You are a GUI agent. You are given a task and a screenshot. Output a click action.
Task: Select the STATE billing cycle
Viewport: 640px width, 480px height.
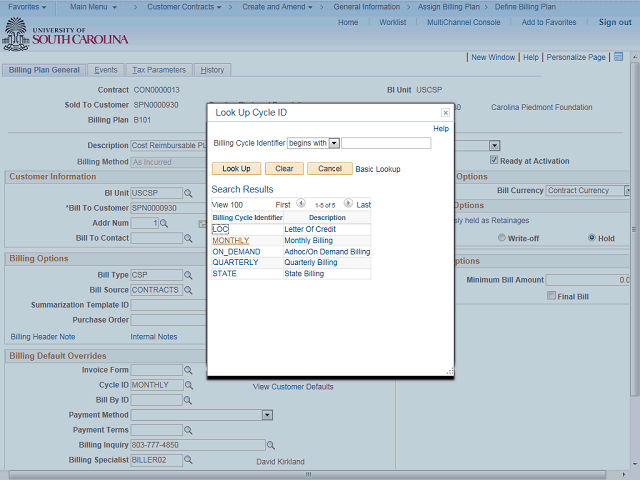coord(224,273)
